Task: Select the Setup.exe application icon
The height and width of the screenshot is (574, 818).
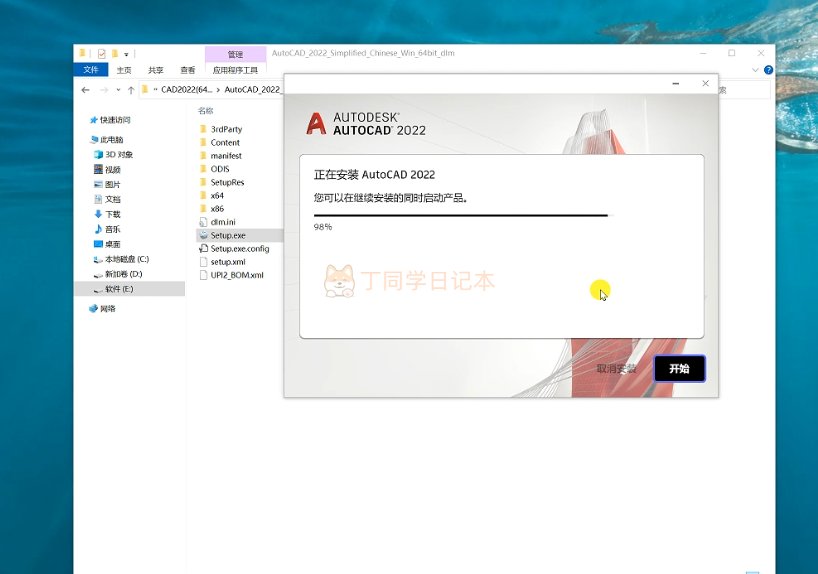Action: (203, 235)
